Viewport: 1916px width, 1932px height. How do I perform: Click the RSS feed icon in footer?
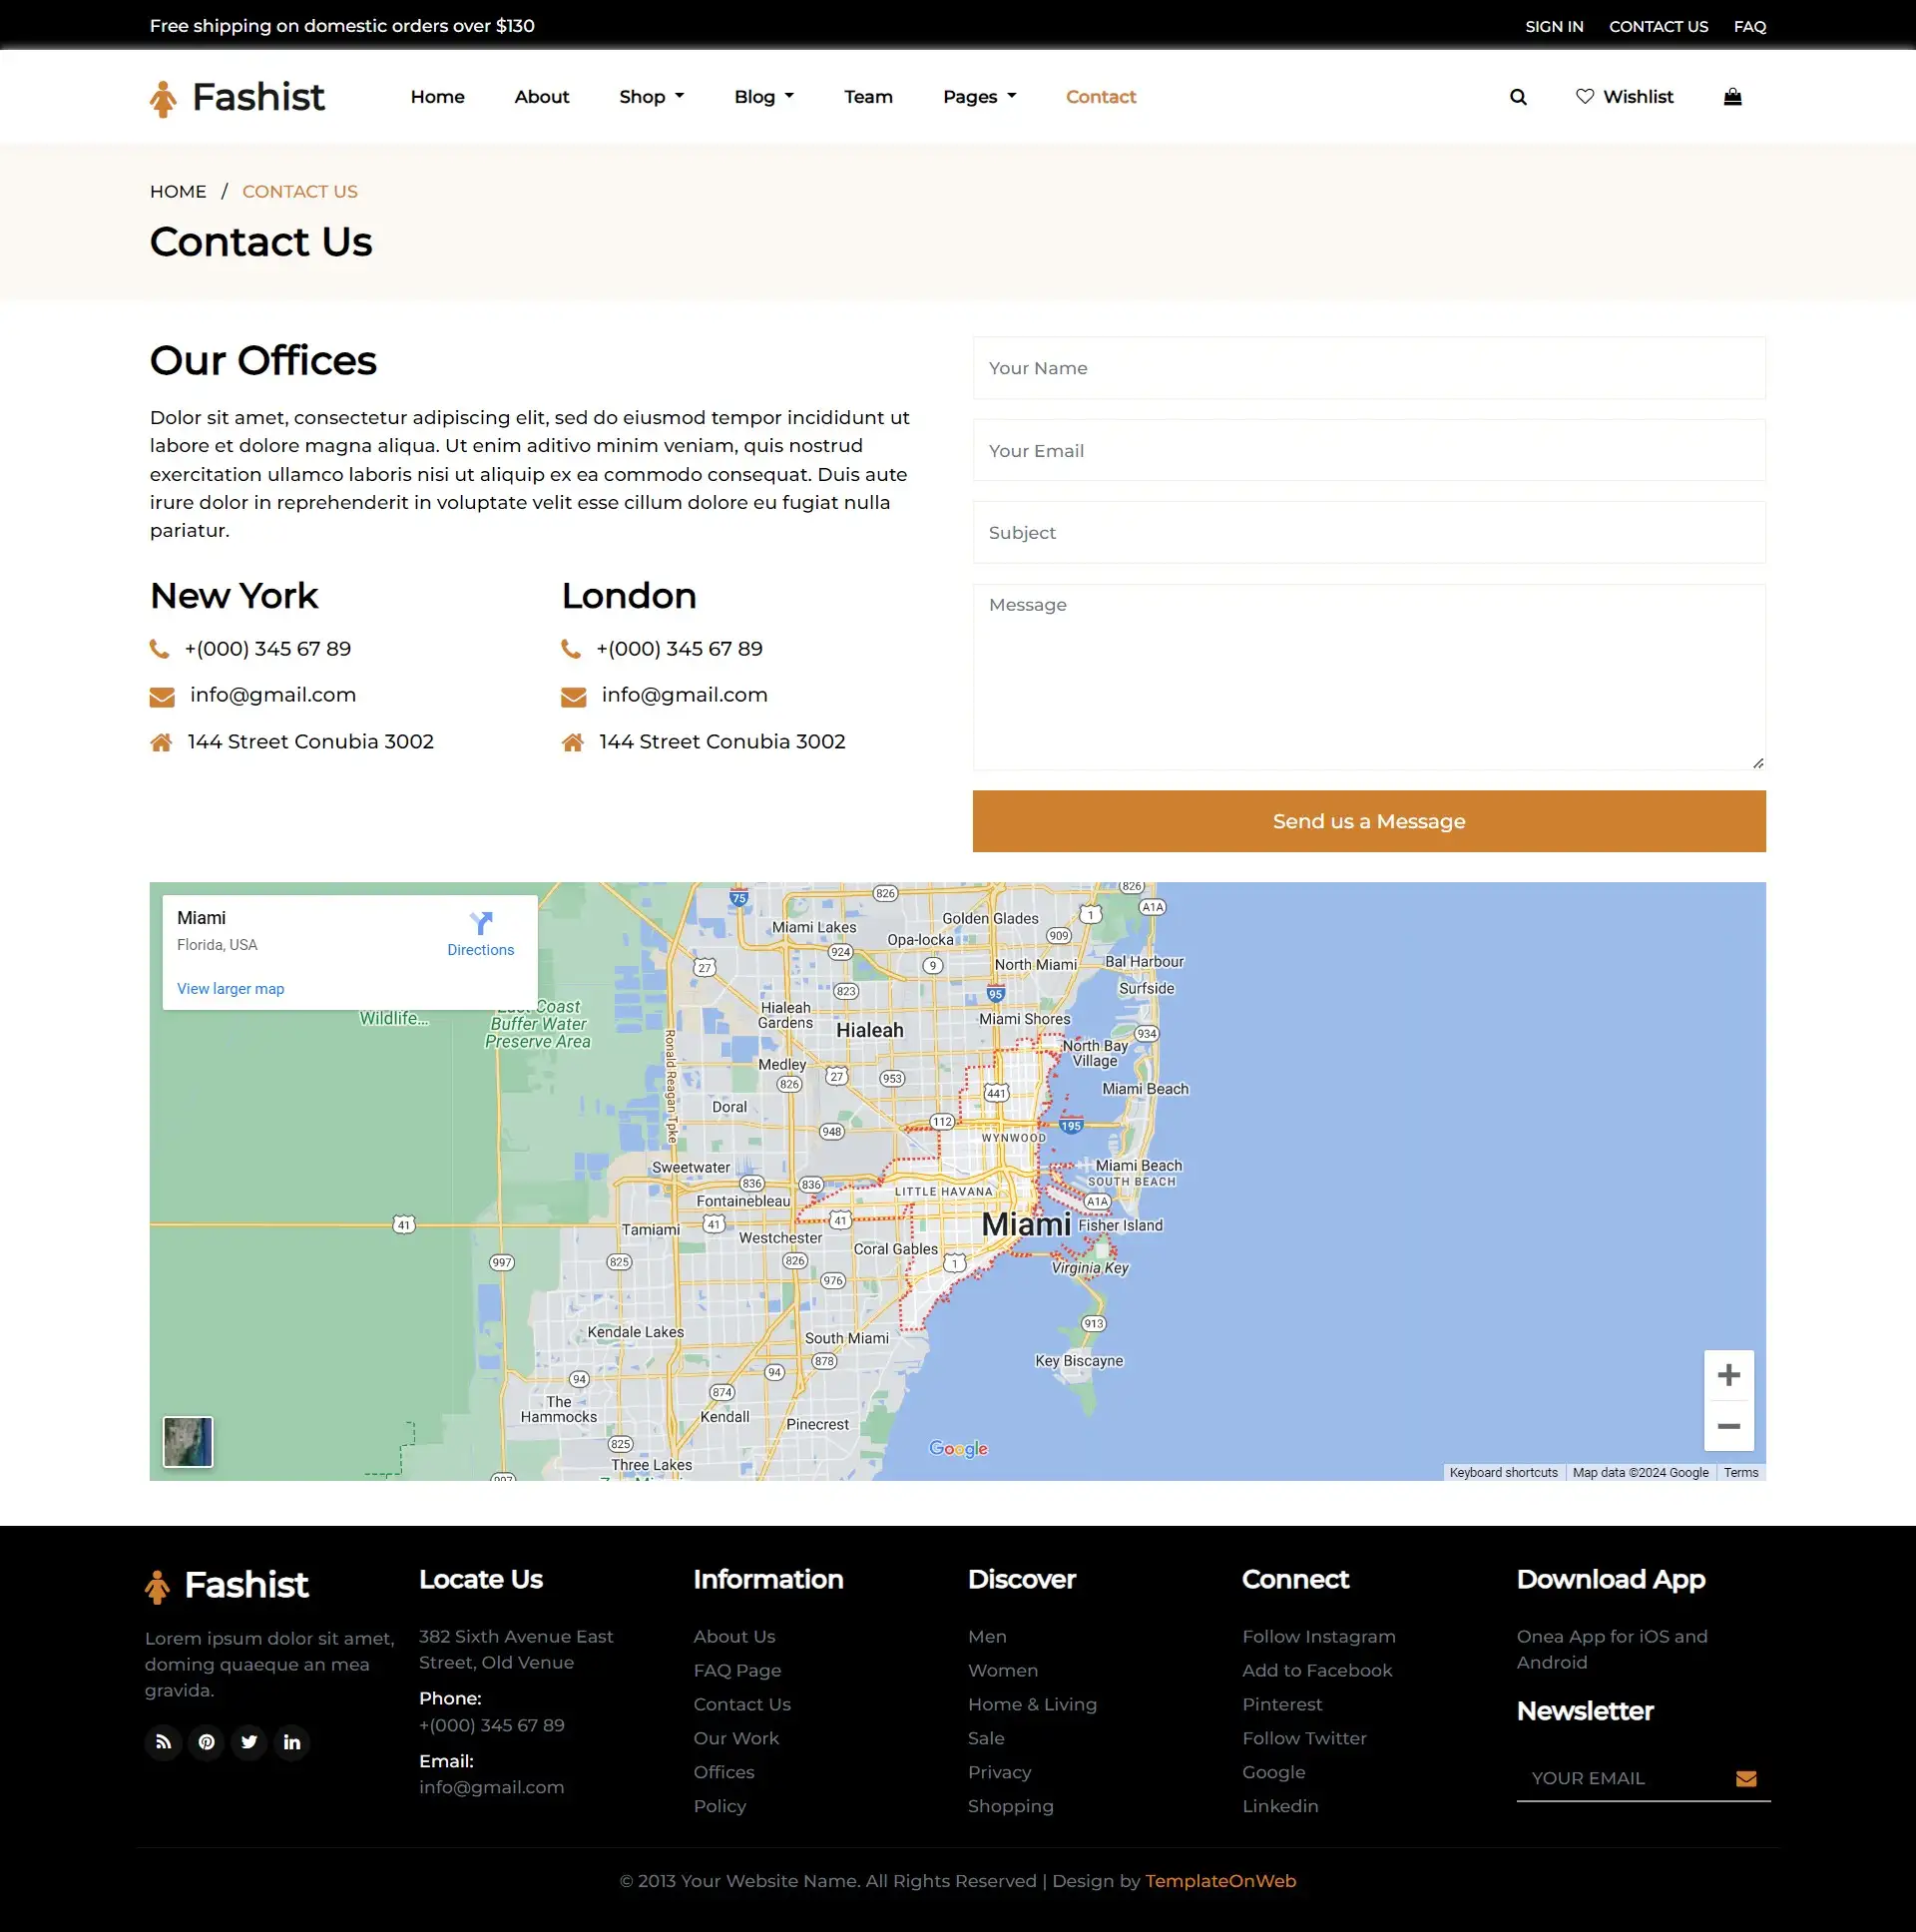[163, 1742]
